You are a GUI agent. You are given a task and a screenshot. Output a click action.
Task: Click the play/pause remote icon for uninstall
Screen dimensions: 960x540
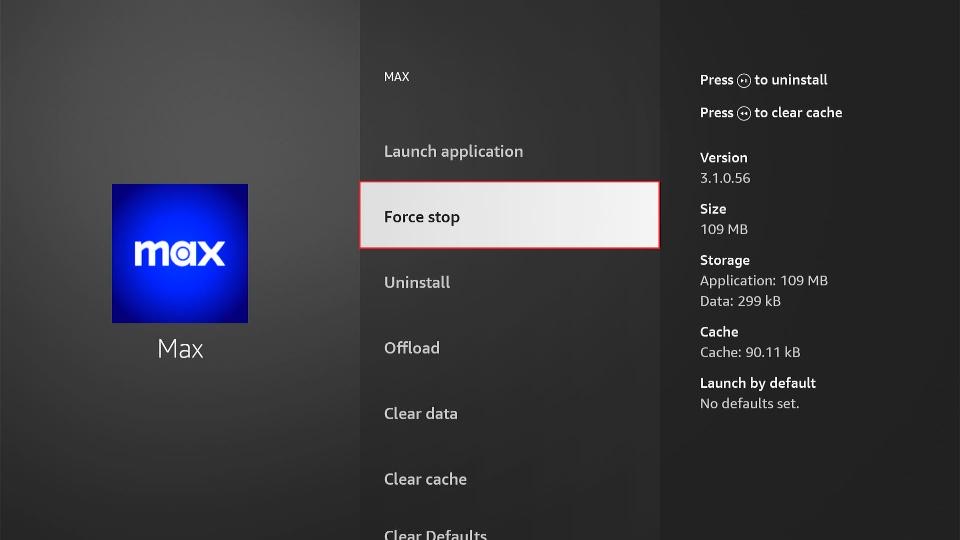point(744,80)
